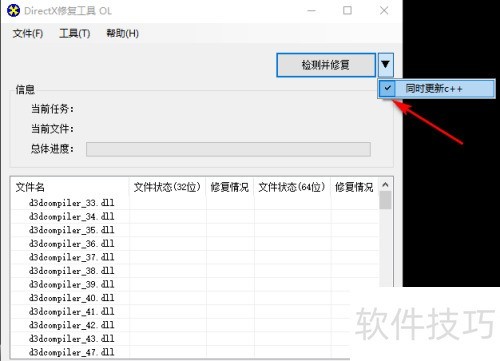Maximize the DirectX修复工具 window
The image size is (500, 361).
[347, 11]
